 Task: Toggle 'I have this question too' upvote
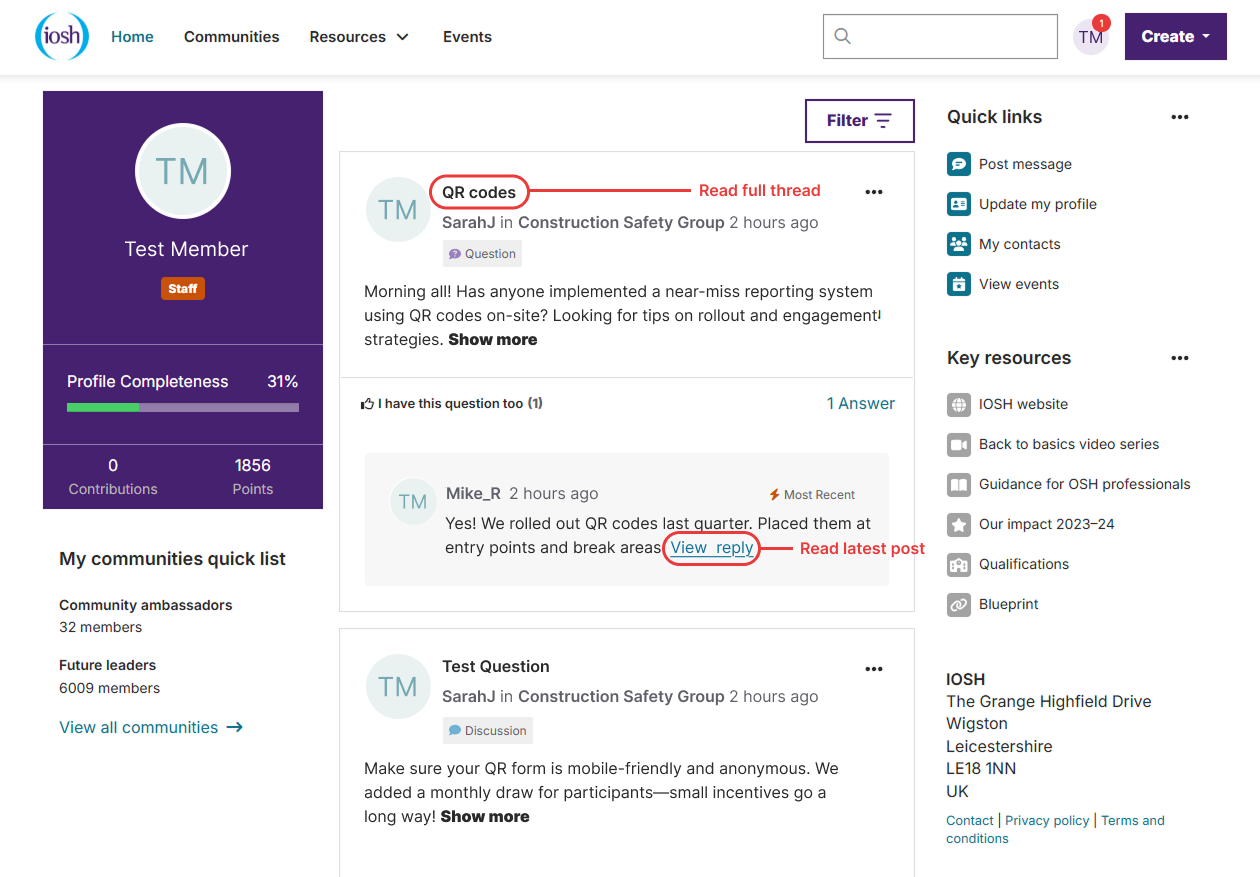pos(452,403)
